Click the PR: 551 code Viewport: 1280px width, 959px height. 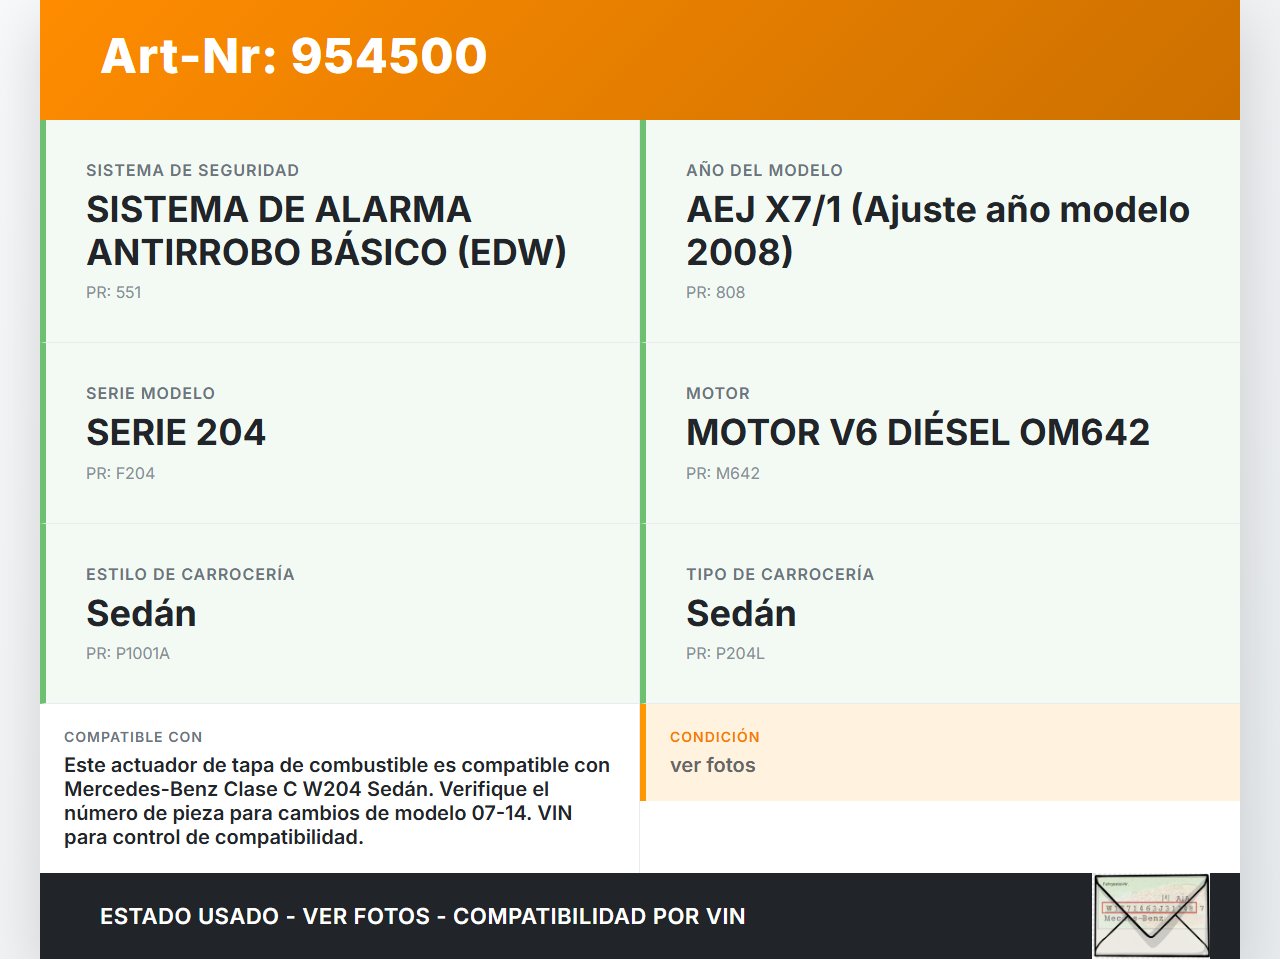pyautogui.click(x=114, y=293)
